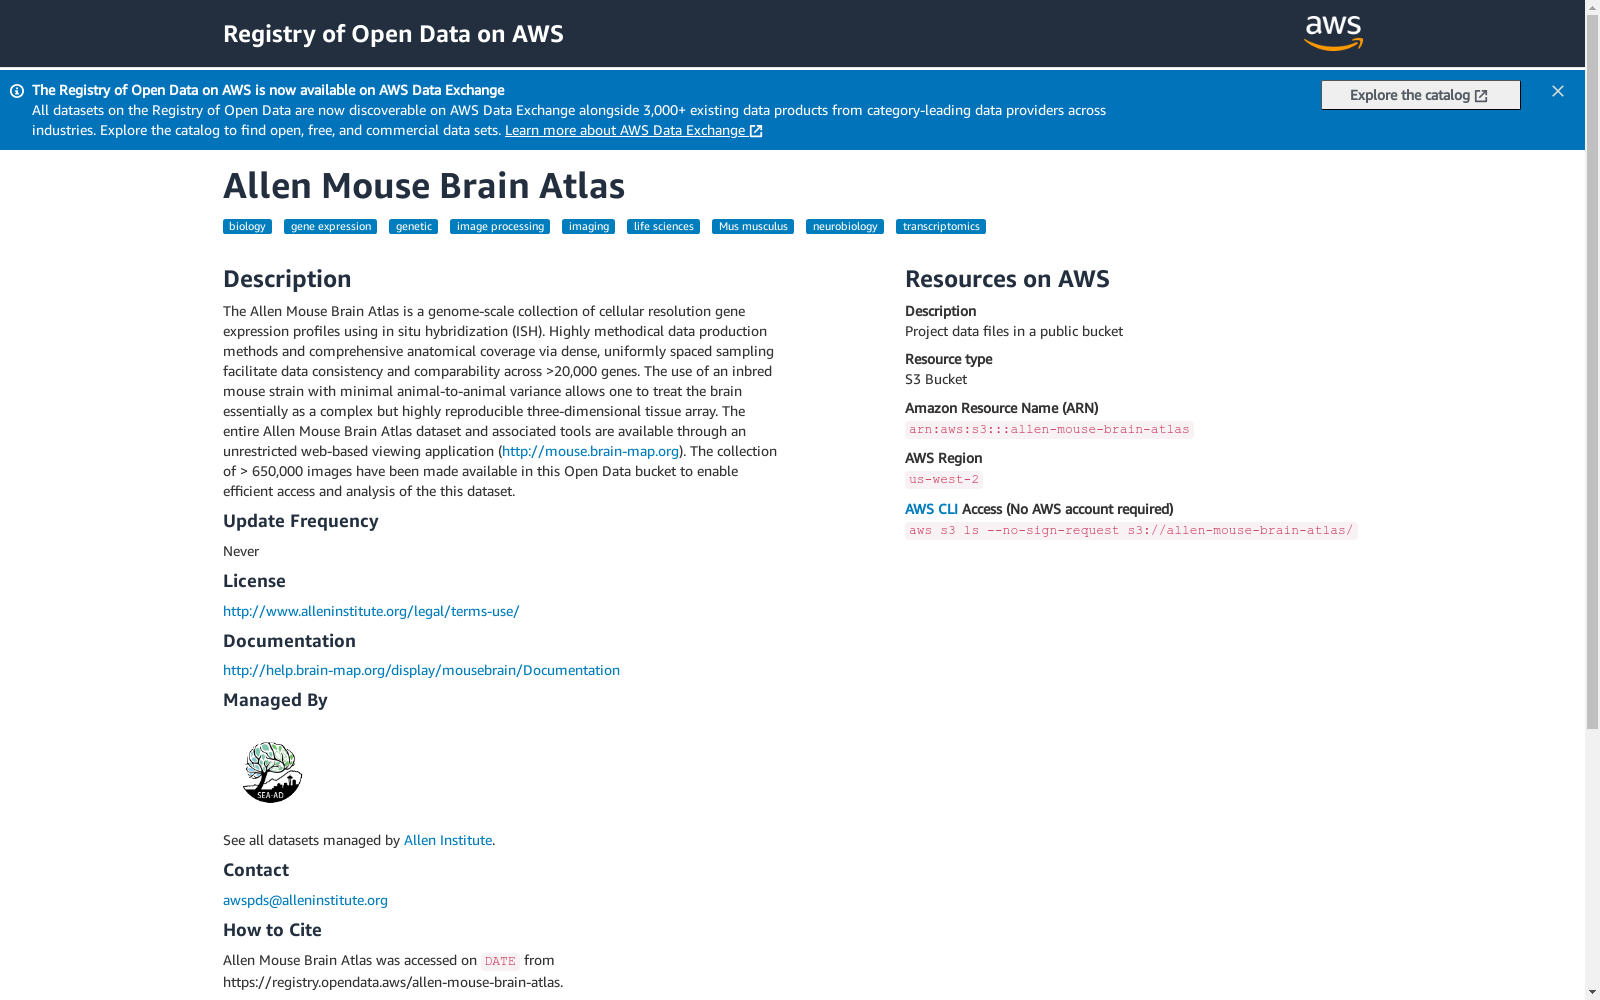Click the registry.opendata.aws citation URL text

[x=391, y=982]
